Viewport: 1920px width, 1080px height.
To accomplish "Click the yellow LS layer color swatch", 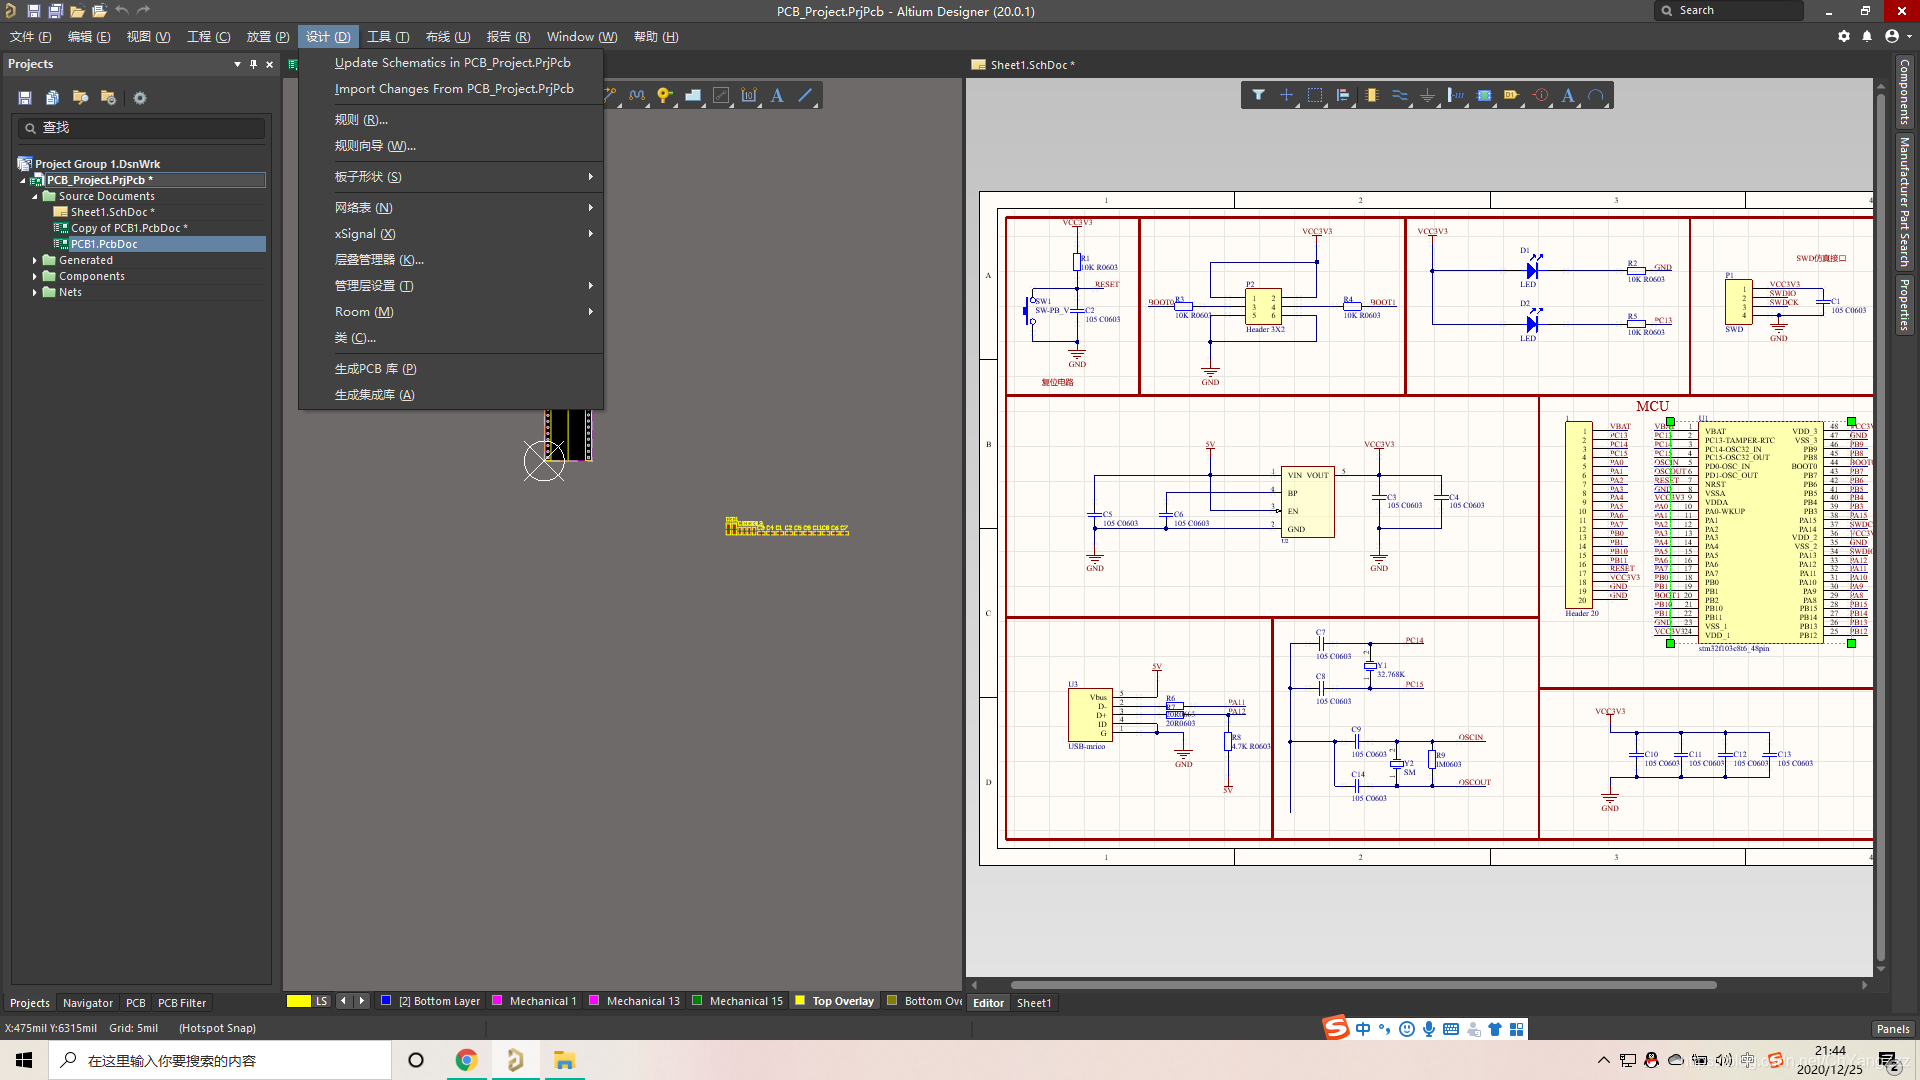I will pyautogui.click(x=298, y=1001).
